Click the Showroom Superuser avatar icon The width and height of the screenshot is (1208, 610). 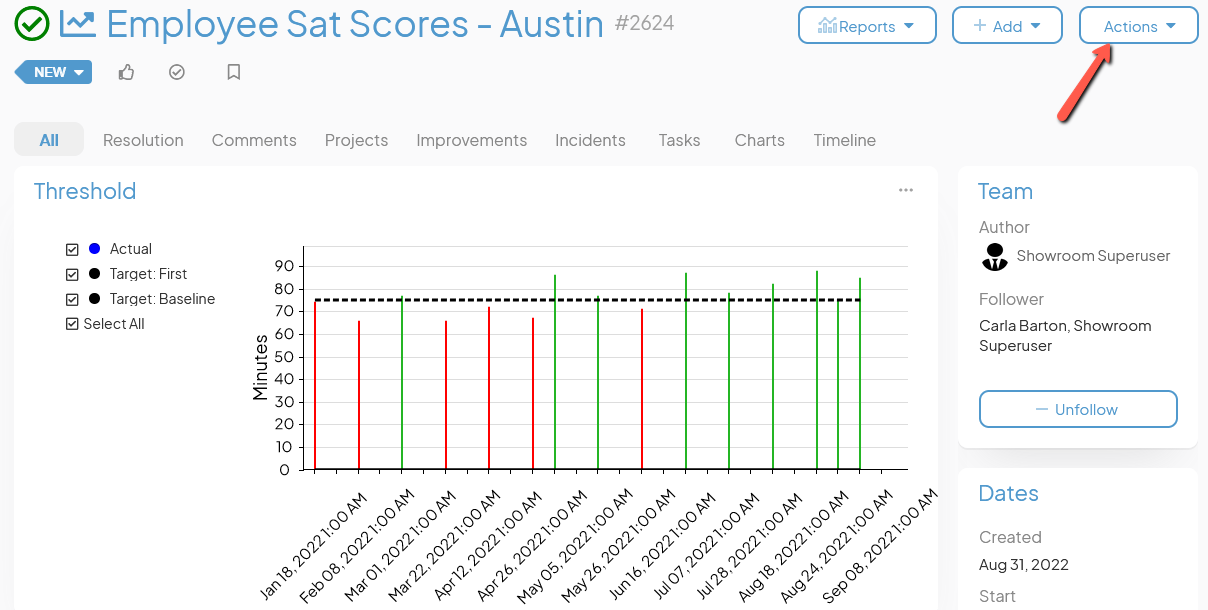[994, 257]
